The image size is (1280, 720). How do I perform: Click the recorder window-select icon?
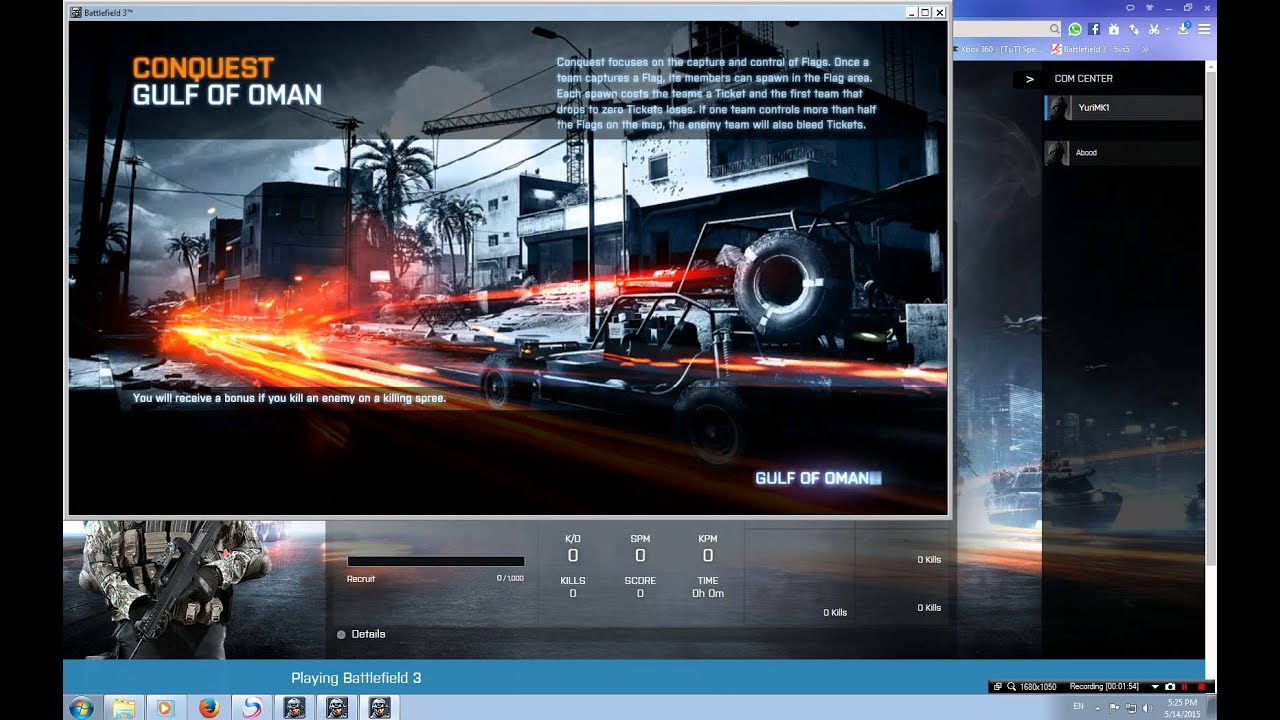coord(997,687)
